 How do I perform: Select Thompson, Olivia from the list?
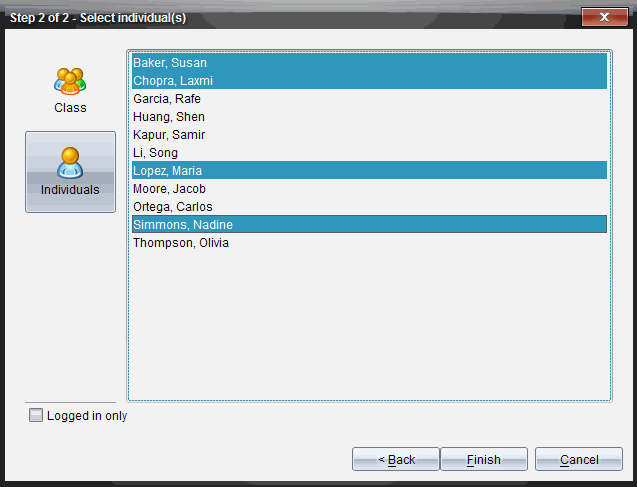point(181,243)
